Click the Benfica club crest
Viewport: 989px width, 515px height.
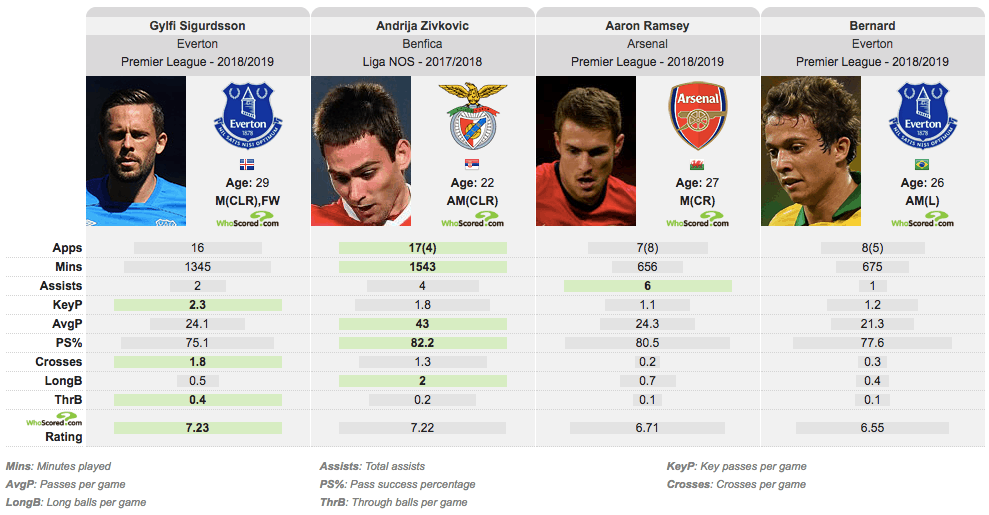472,115
